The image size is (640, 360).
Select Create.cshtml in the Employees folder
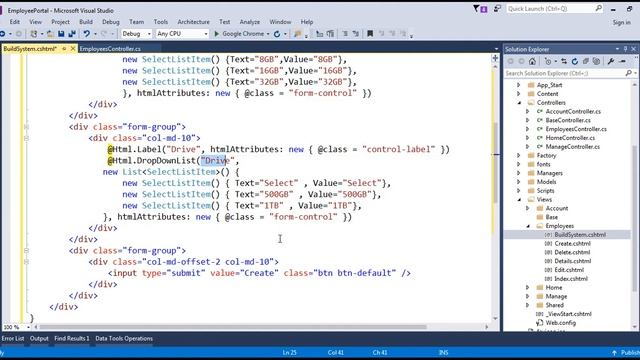click(x=572, y=244)
